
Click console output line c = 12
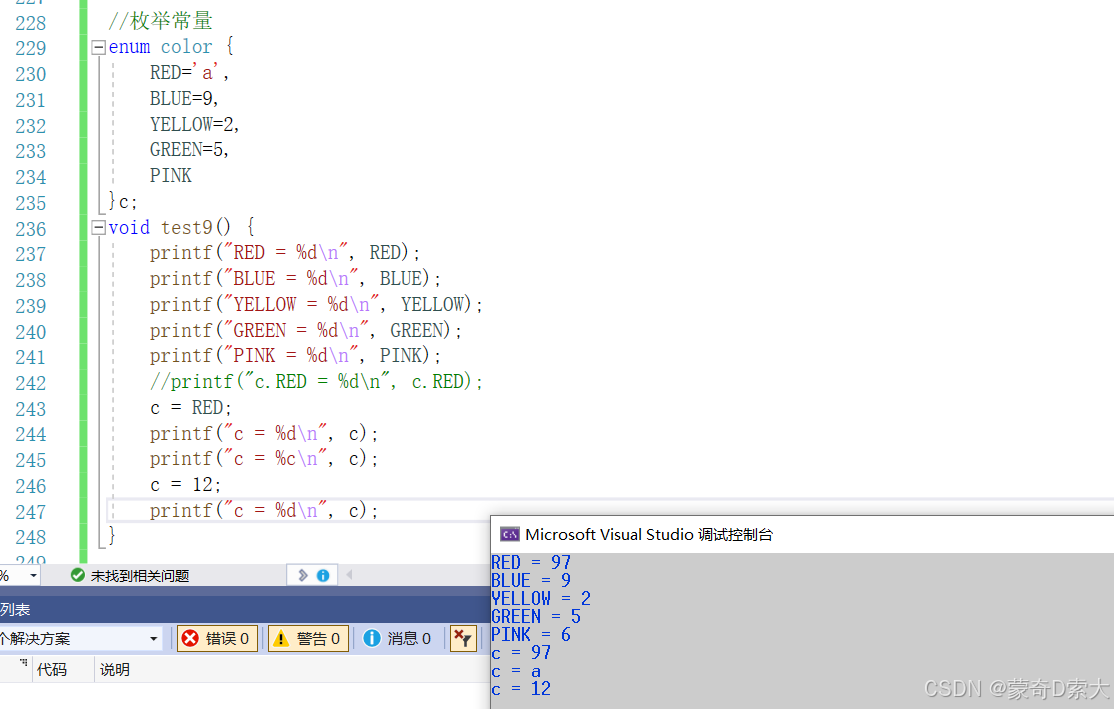tap(521, 689)
